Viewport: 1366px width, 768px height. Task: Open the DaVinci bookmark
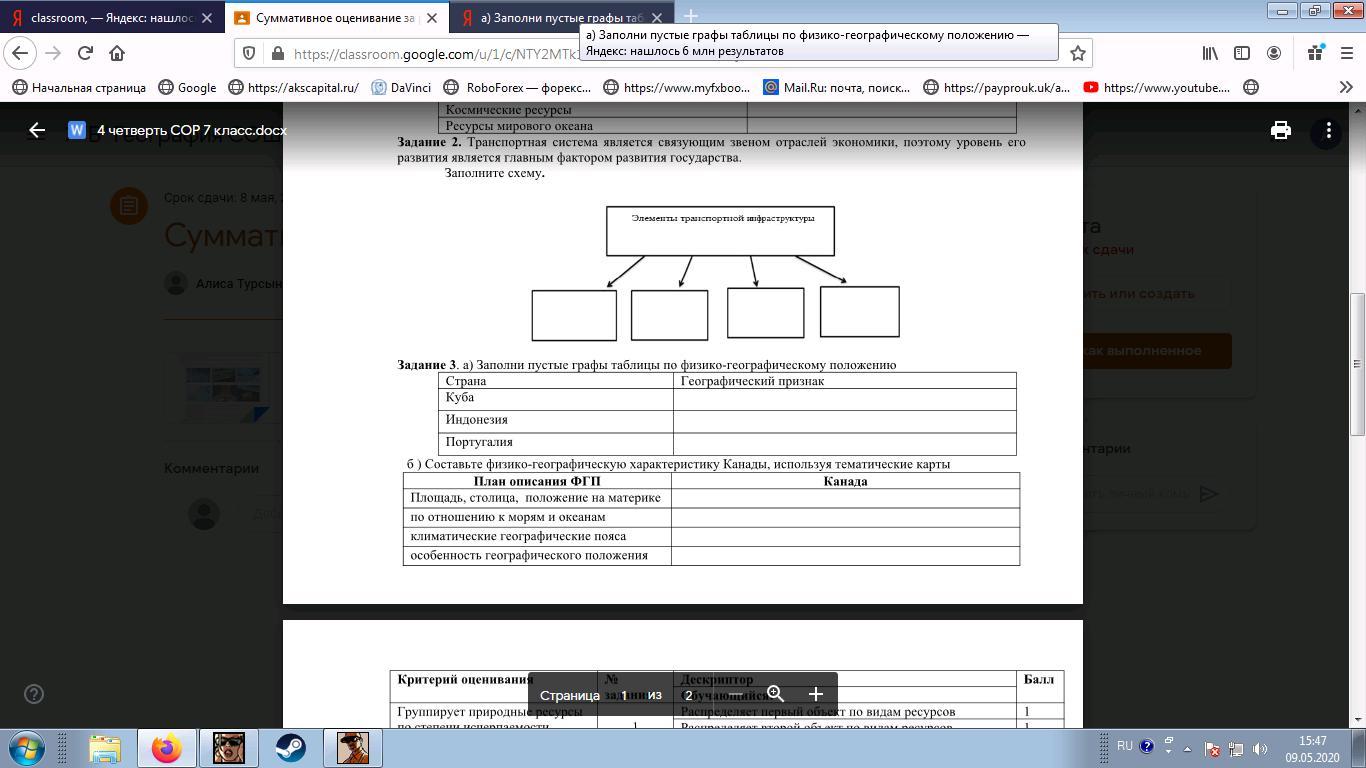pyautogui.click(x=401, y=87)
